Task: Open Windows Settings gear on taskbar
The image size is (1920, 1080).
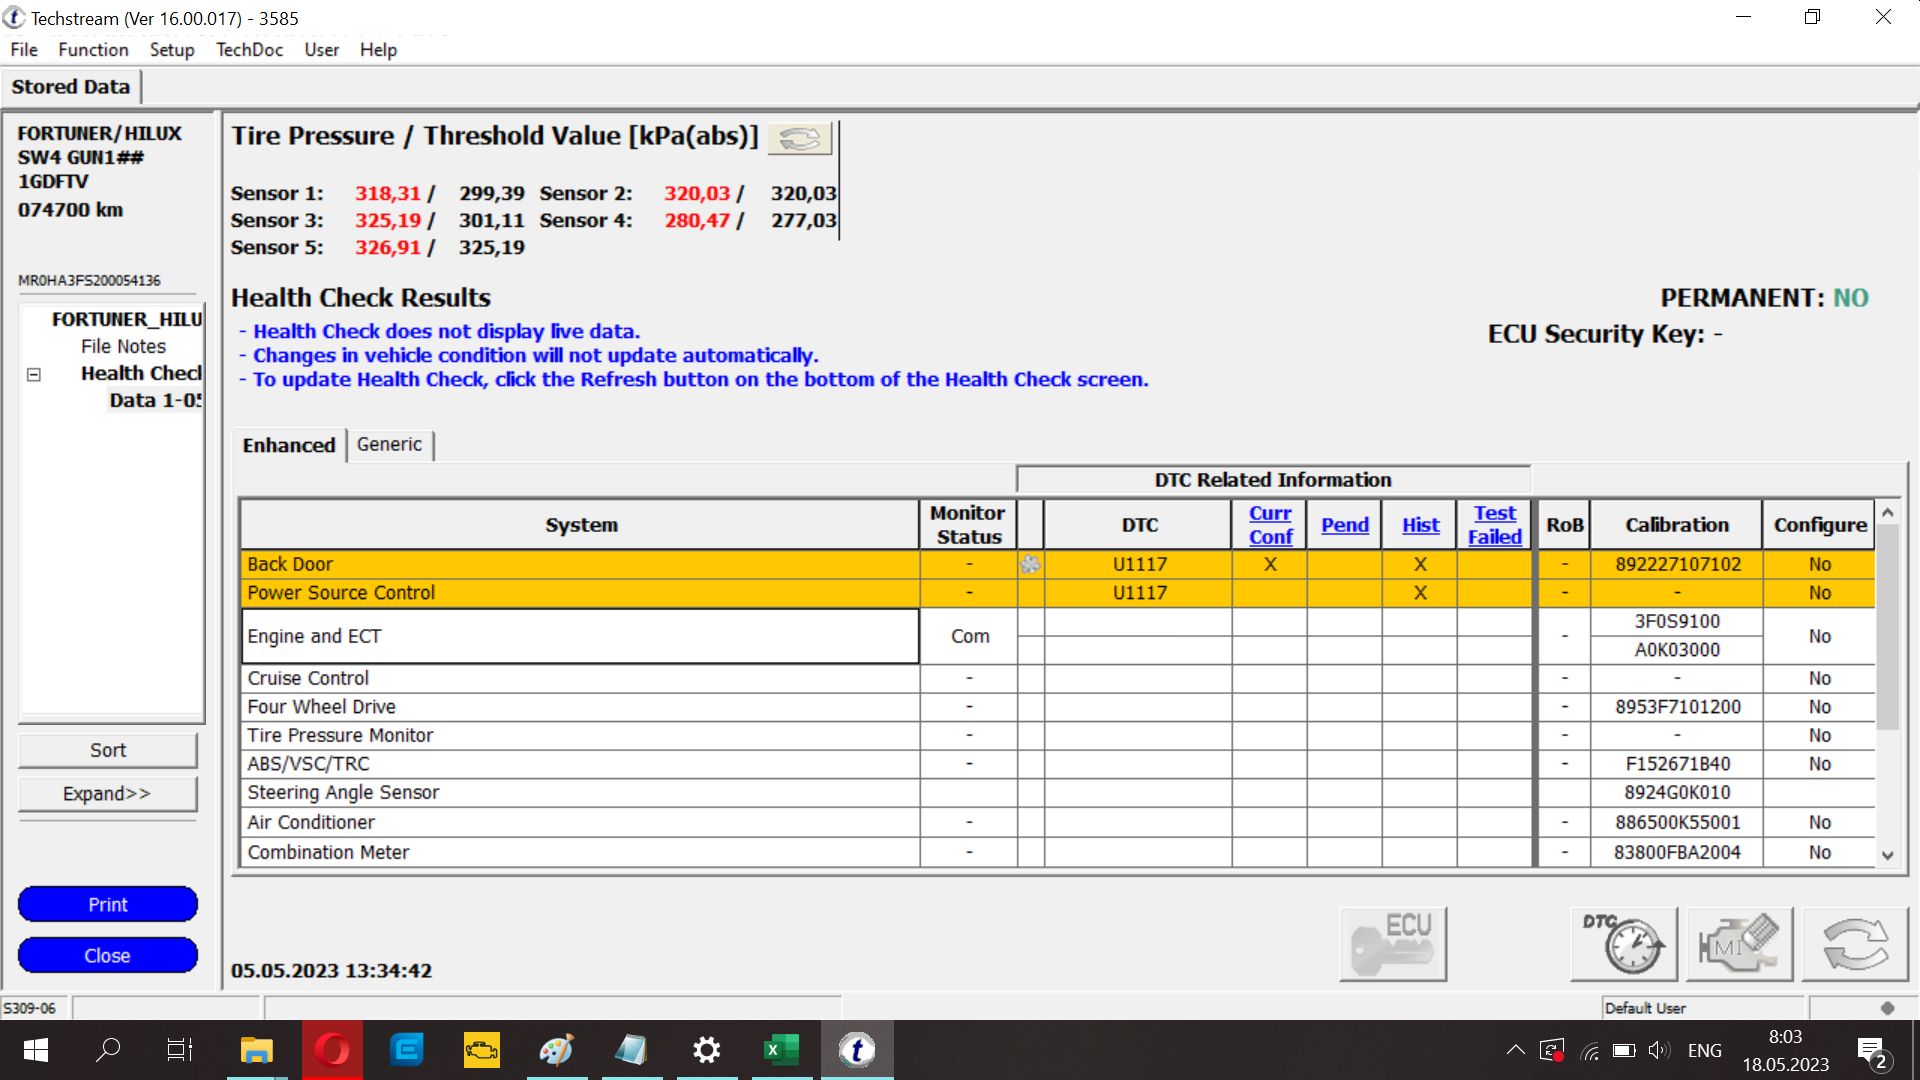Action: (x=707, y=1050)
